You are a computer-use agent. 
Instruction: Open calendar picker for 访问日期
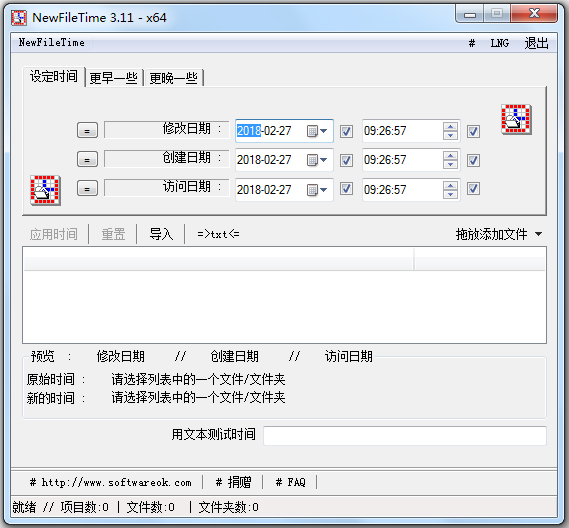coord(317,189)
